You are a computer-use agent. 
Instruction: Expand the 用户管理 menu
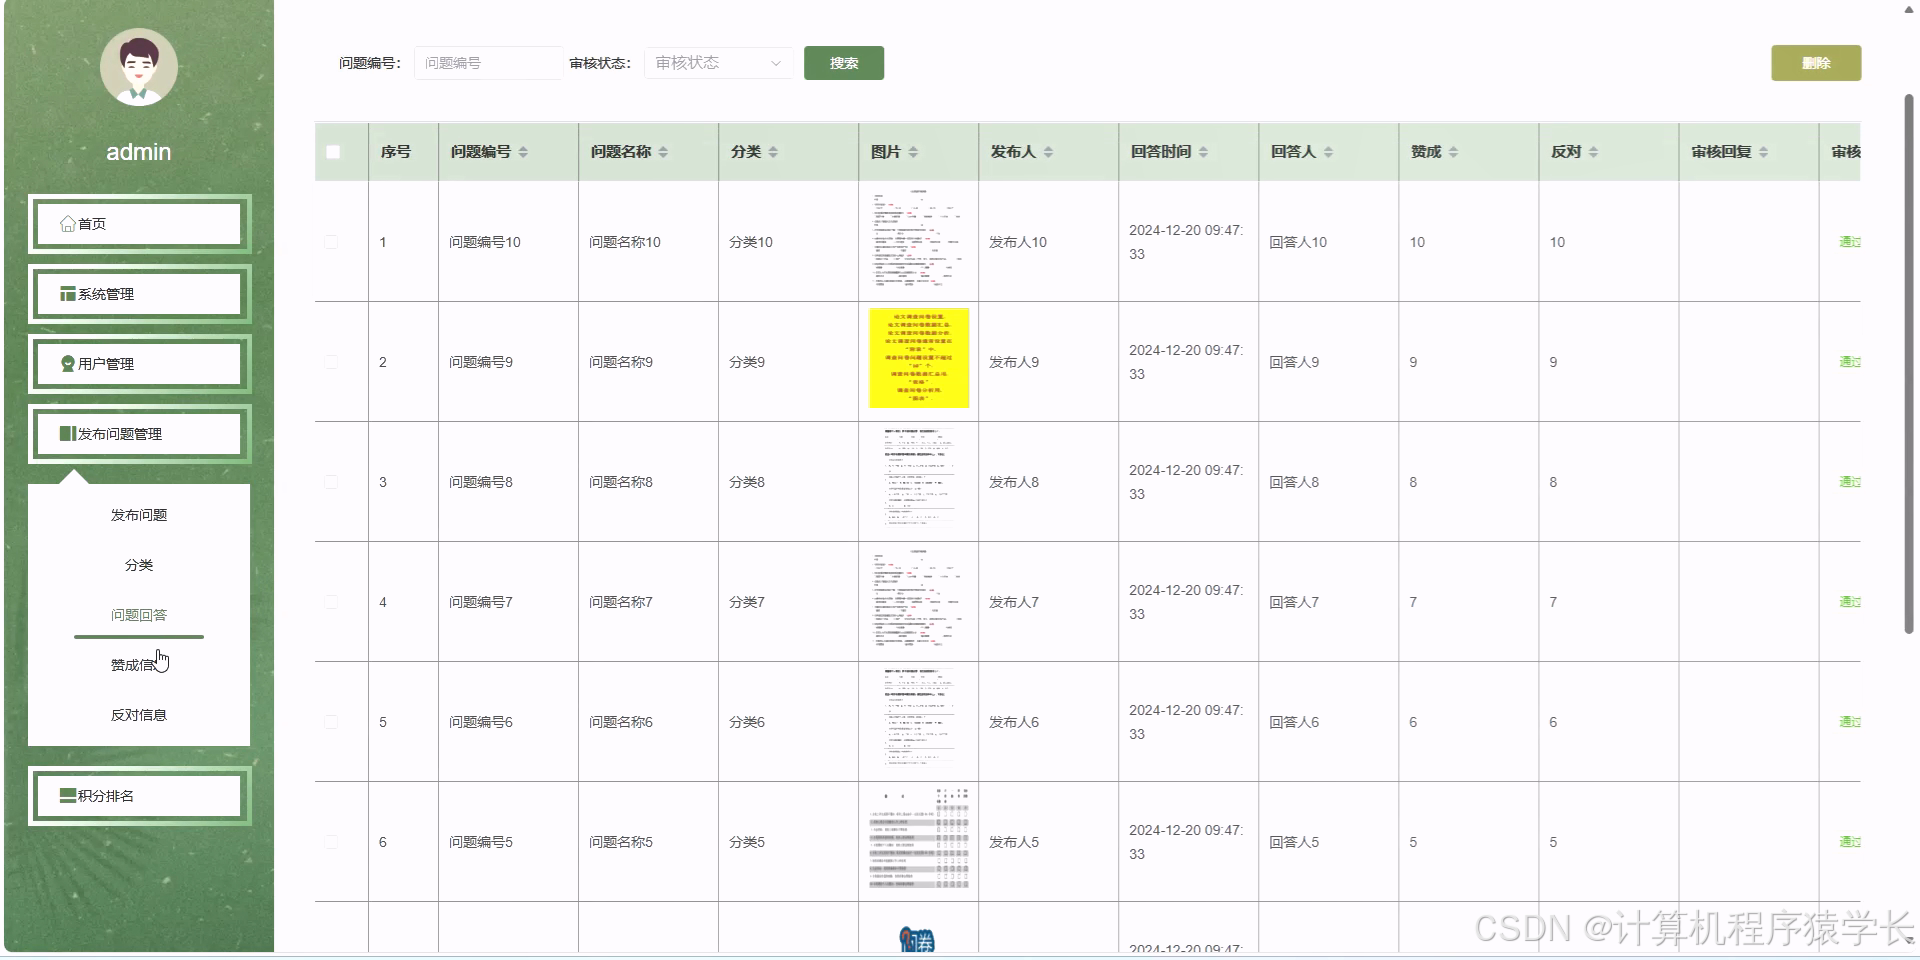click(x=139, y=364)
